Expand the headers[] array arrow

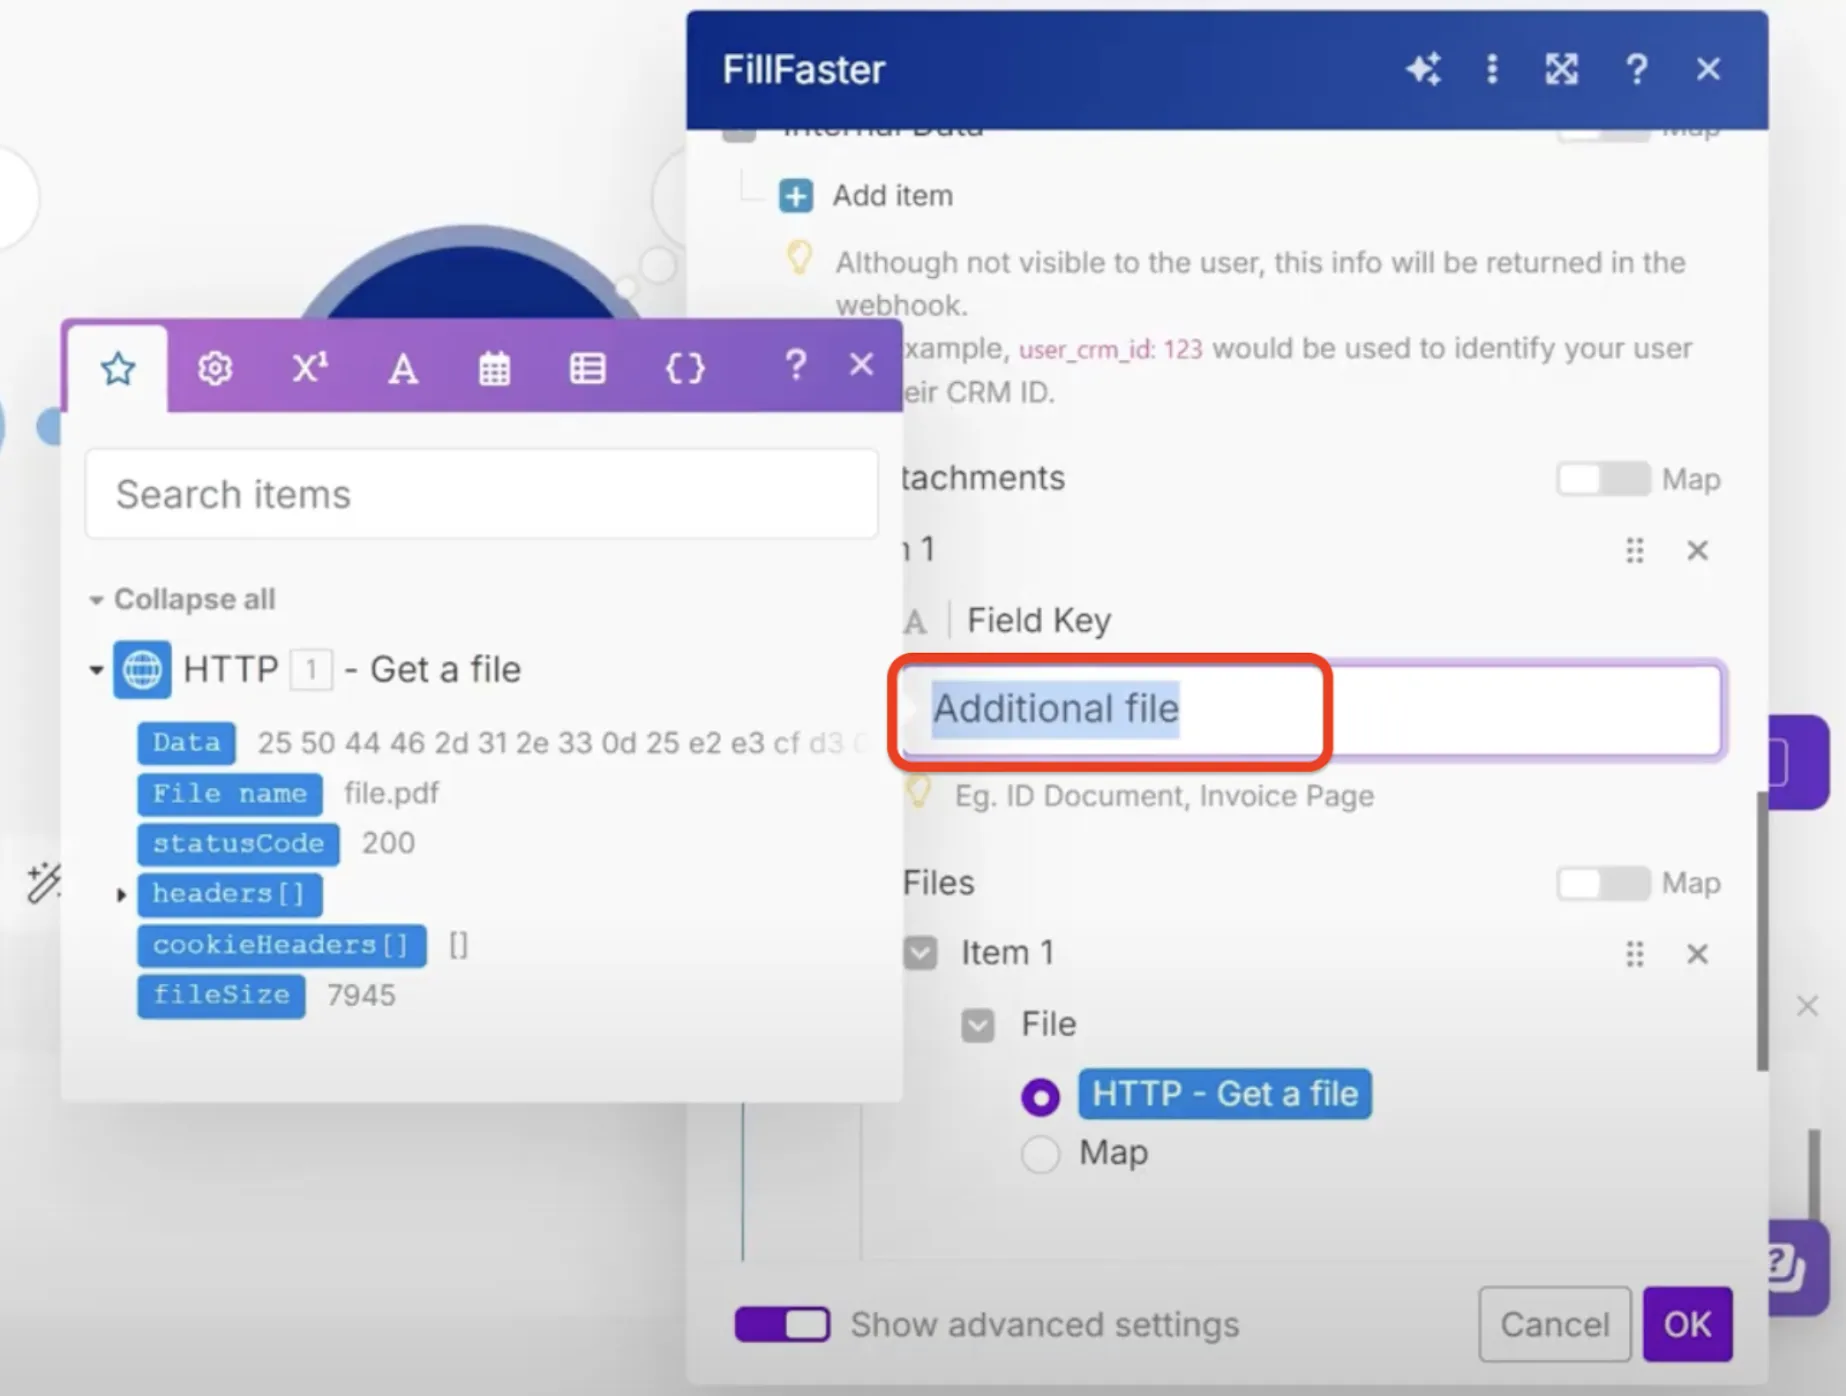click(121, 894)
